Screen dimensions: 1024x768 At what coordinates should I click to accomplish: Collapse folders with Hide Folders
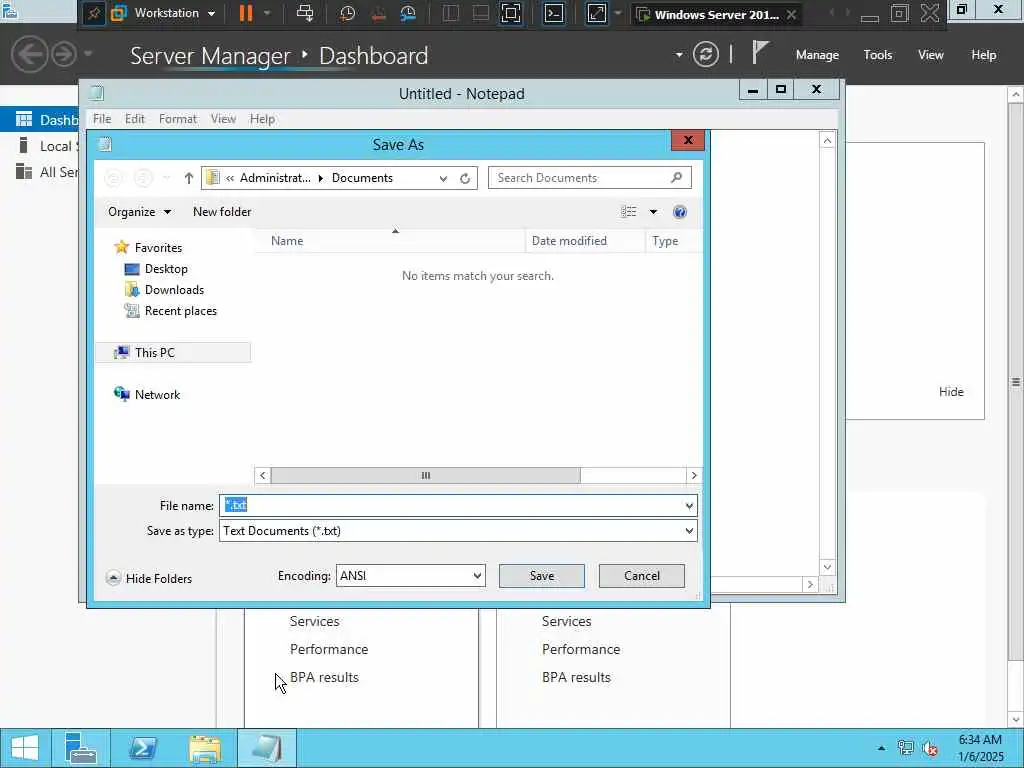pos(149,578)
